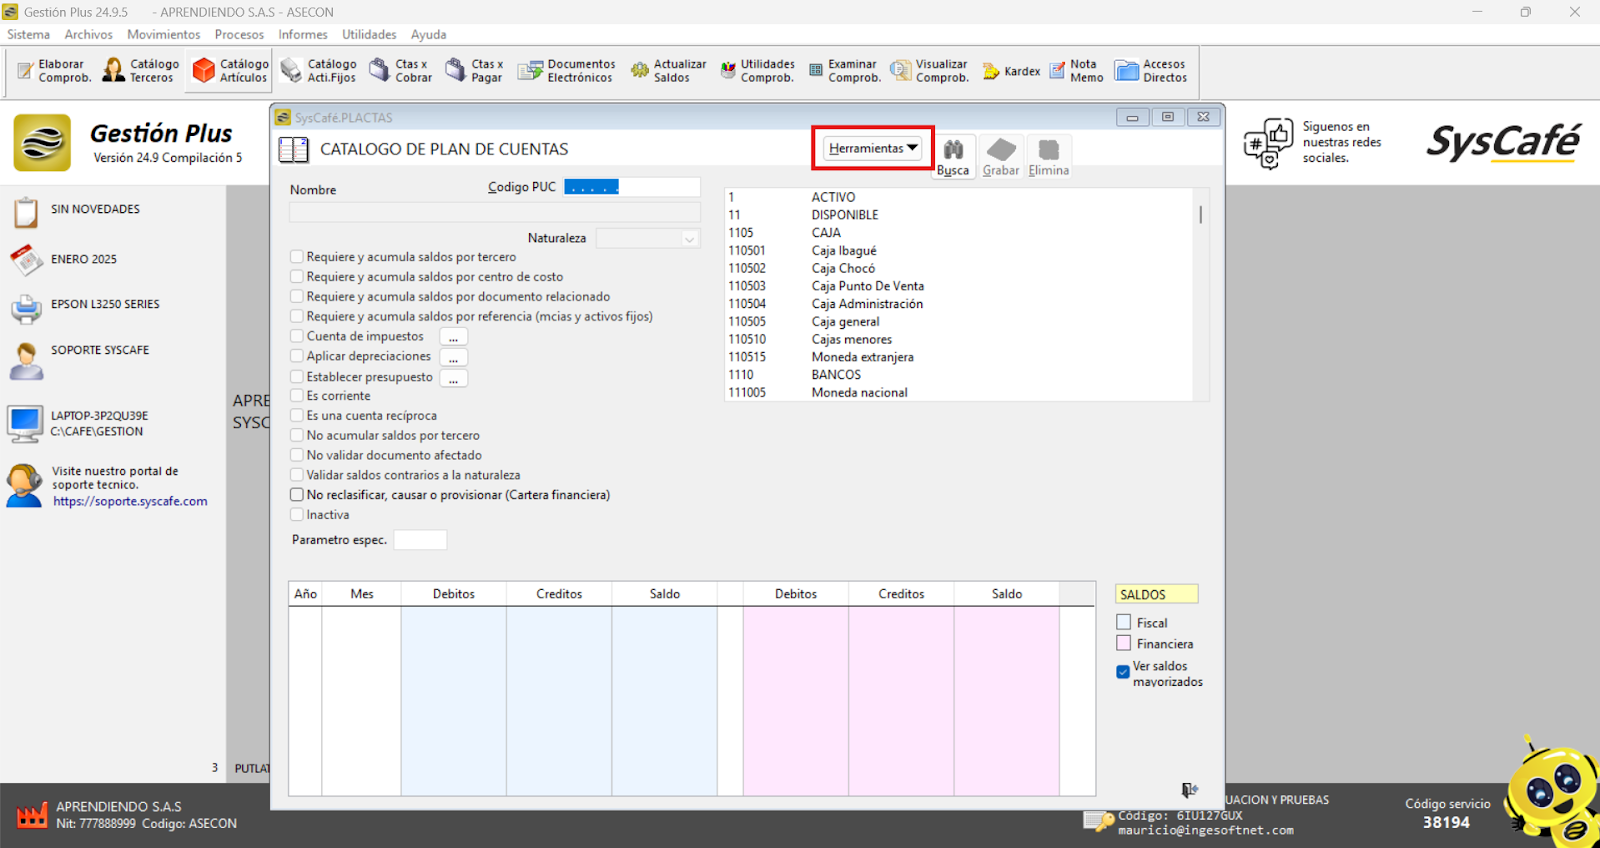Image resolution: width=1600 pixels, height=848 pixels.
Task: Check the Fiscal saldos checkbox
Action: pos(1124,622)
